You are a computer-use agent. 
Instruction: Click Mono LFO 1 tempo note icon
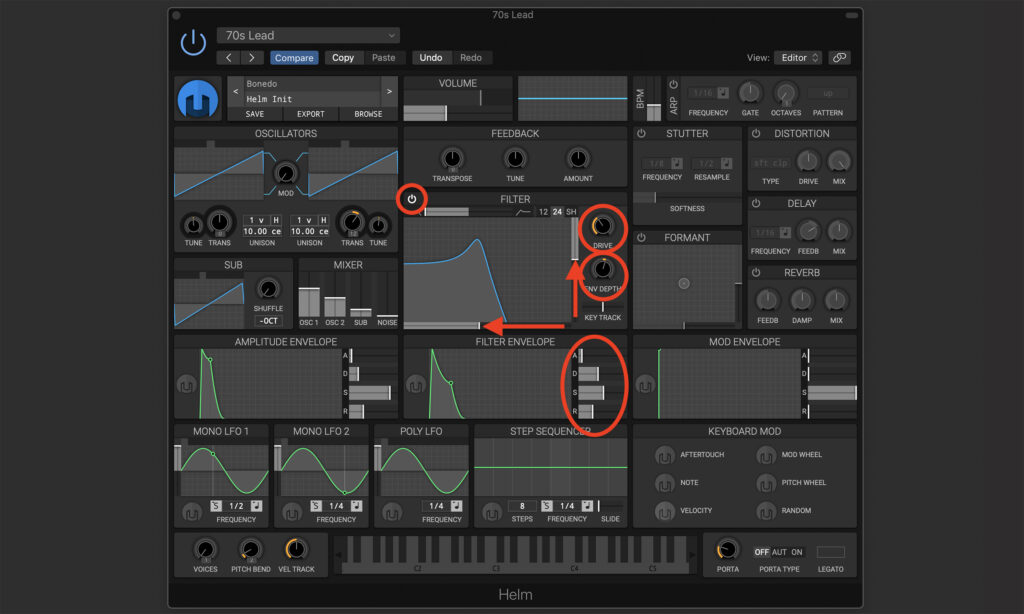[257, 506]
